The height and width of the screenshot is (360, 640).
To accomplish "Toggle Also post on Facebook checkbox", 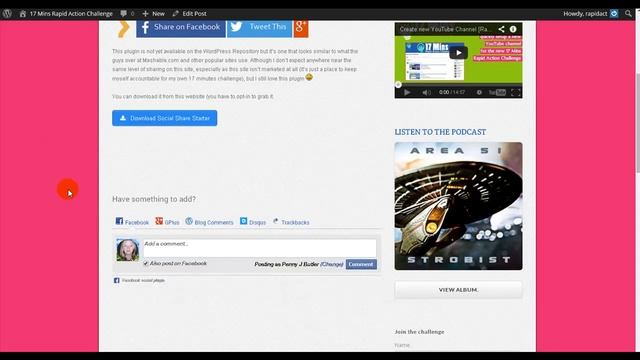I will (146, 264).
